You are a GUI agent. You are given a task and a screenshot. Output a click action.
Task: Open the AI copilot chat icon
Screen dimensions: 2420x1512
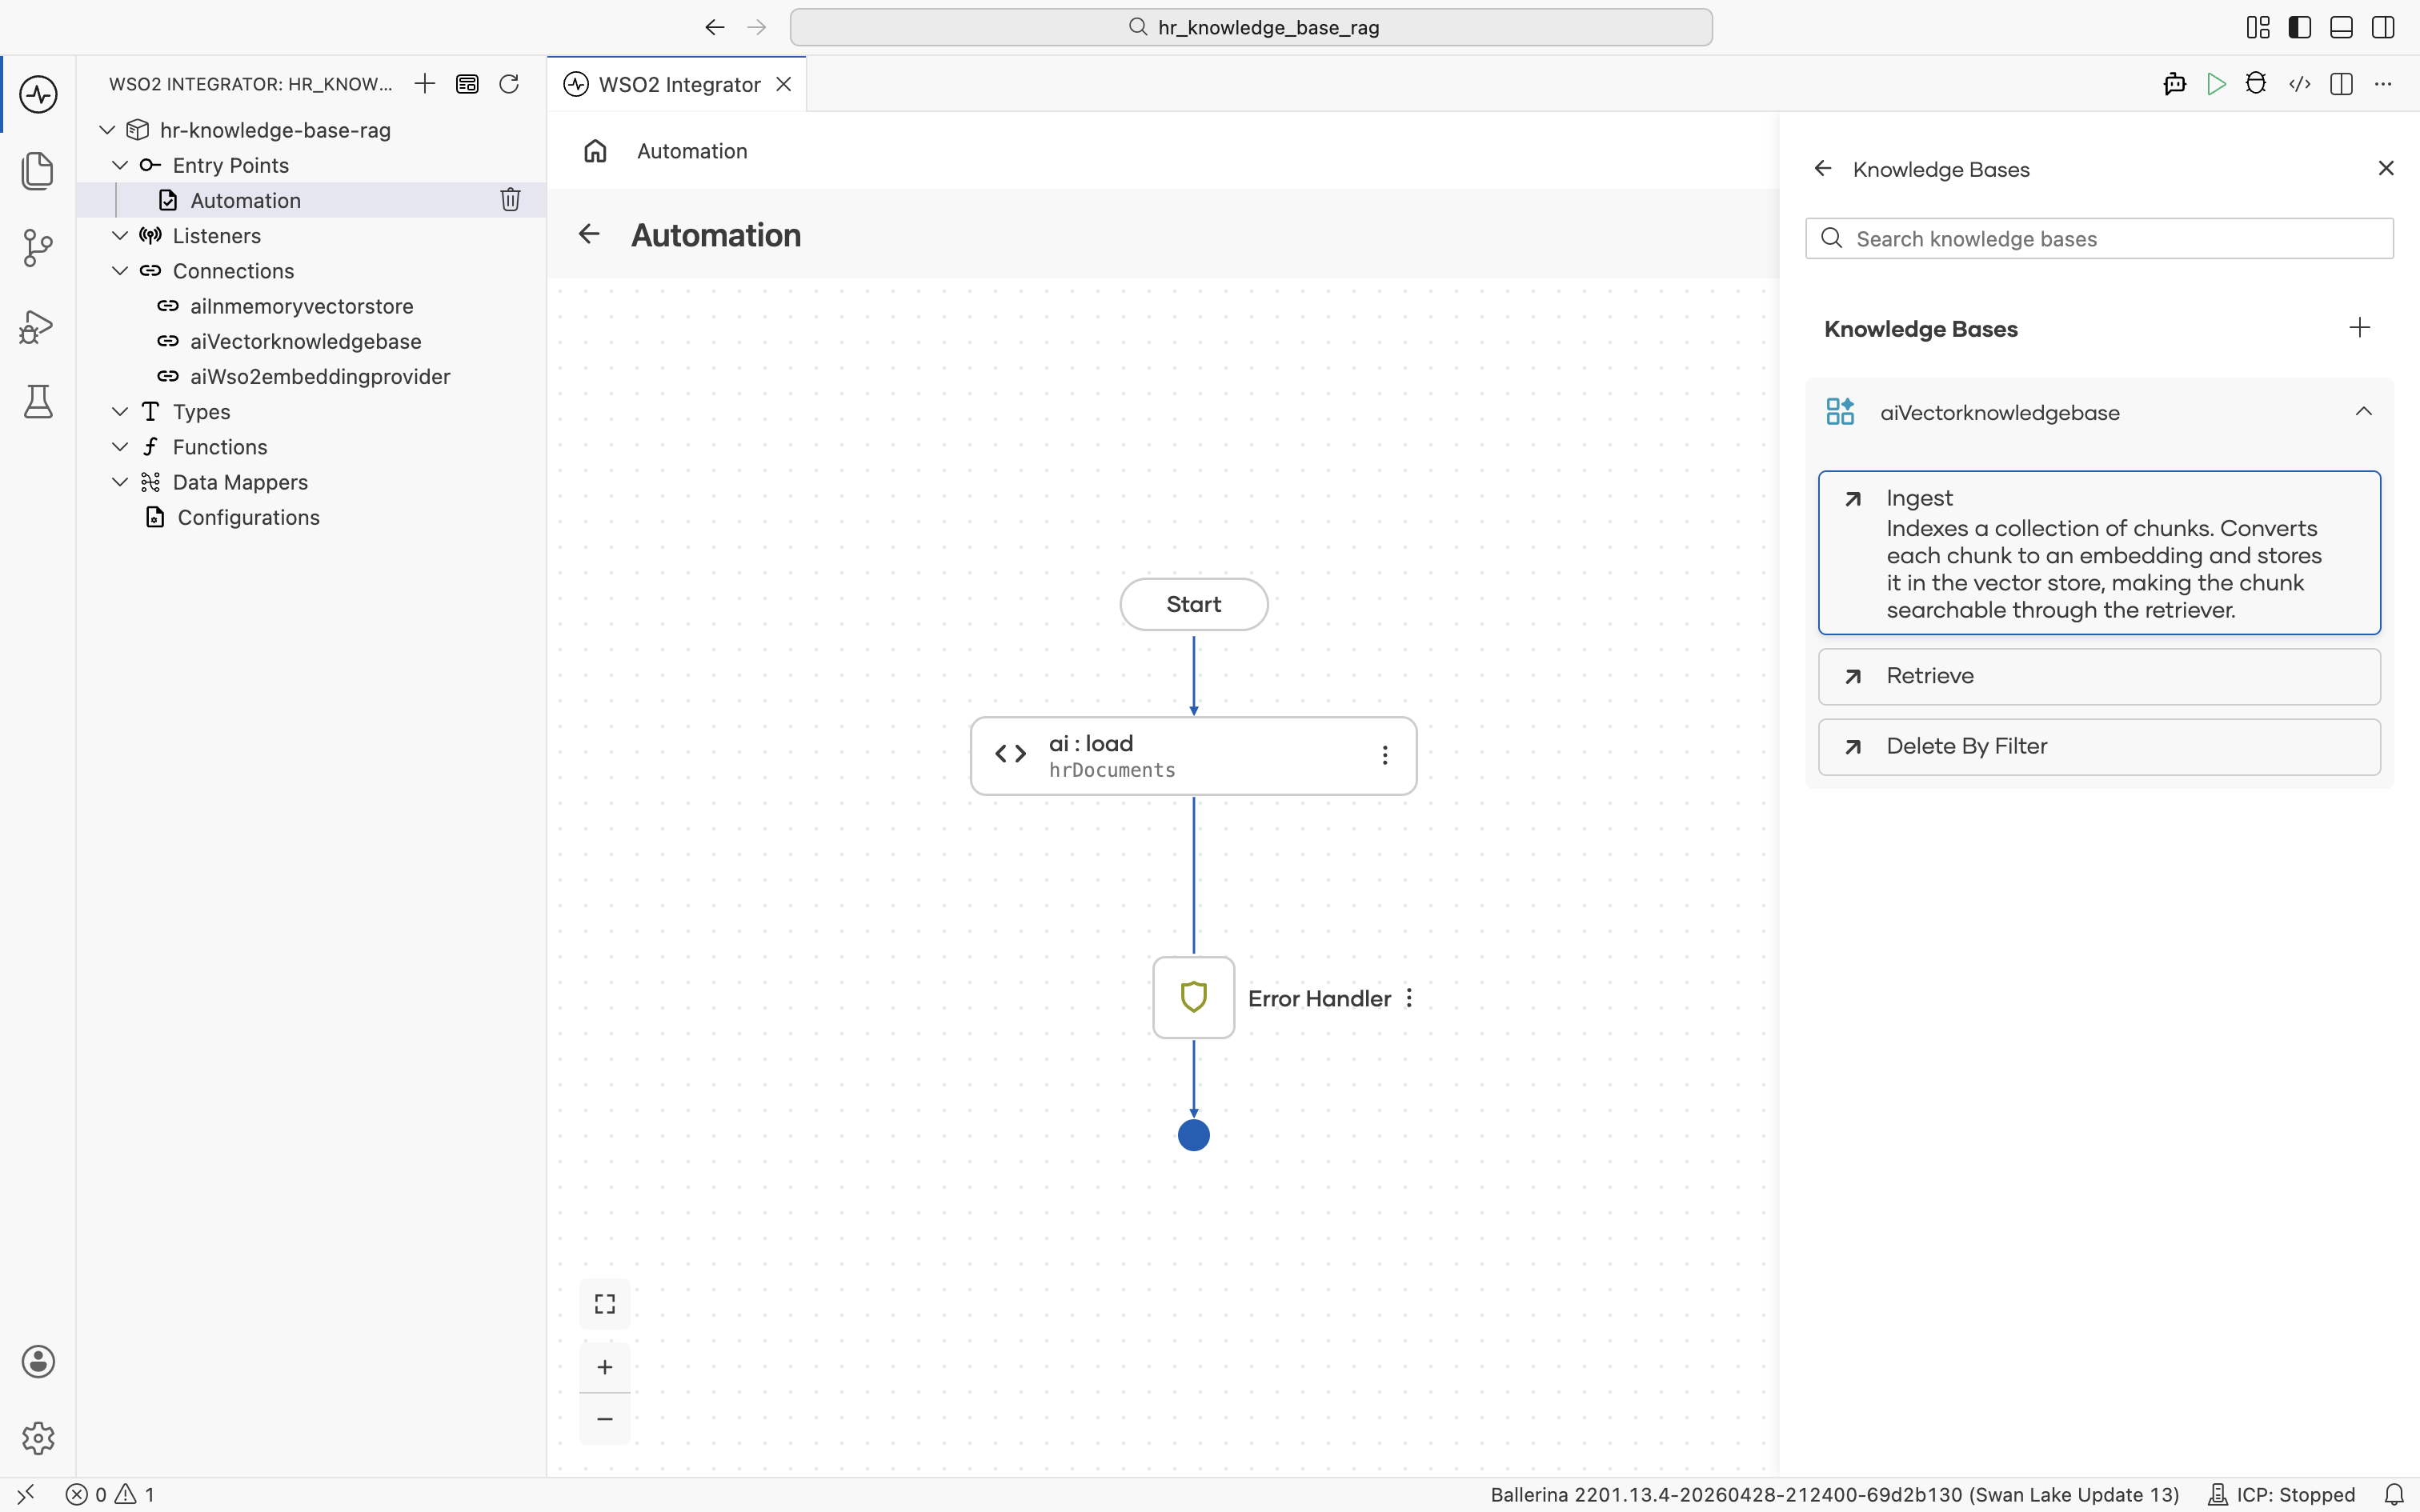(2174, 84)
